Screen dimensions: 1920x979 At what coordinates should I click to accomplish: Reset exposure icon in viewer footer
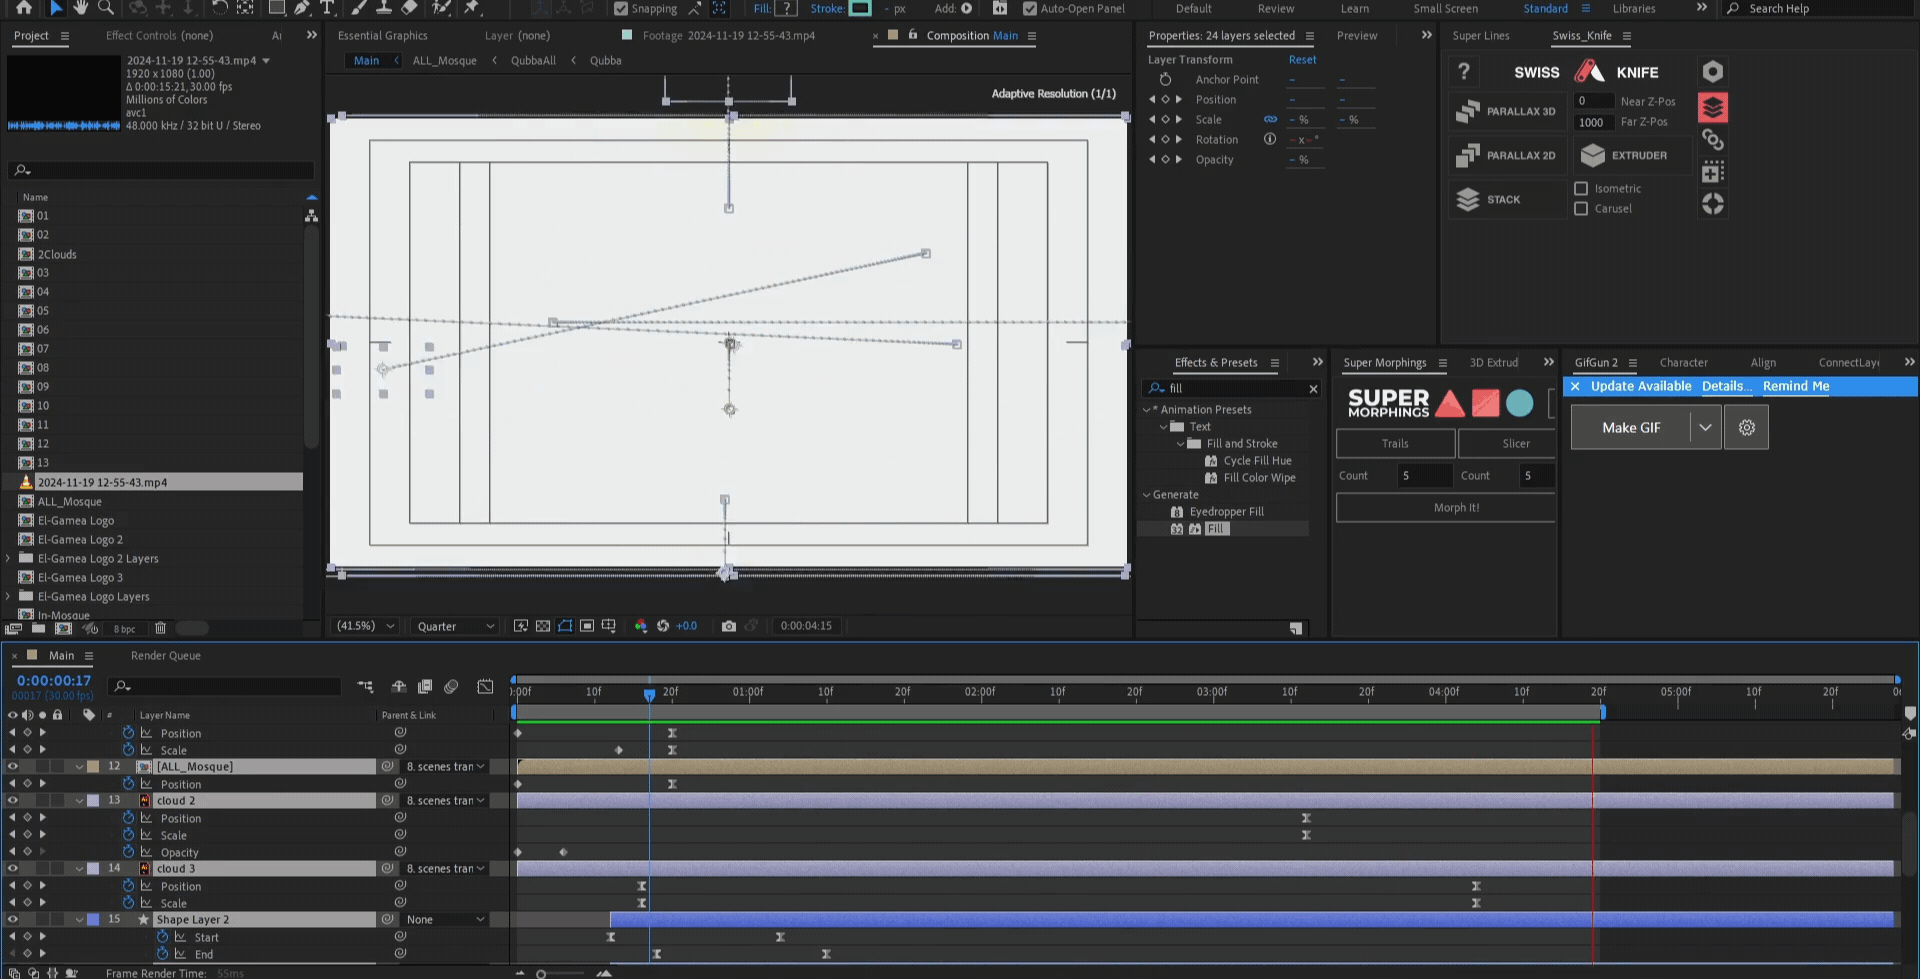pos(662,626)
